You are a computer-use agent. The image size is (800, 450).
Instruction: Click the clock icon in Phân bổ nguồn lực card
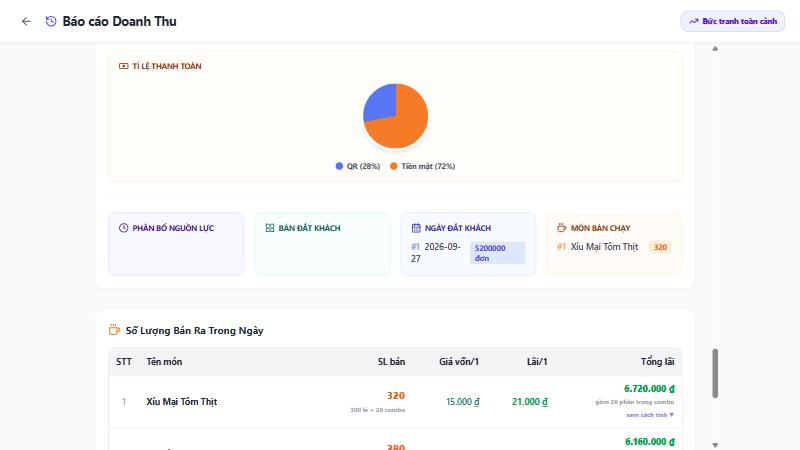click(123, 228)
